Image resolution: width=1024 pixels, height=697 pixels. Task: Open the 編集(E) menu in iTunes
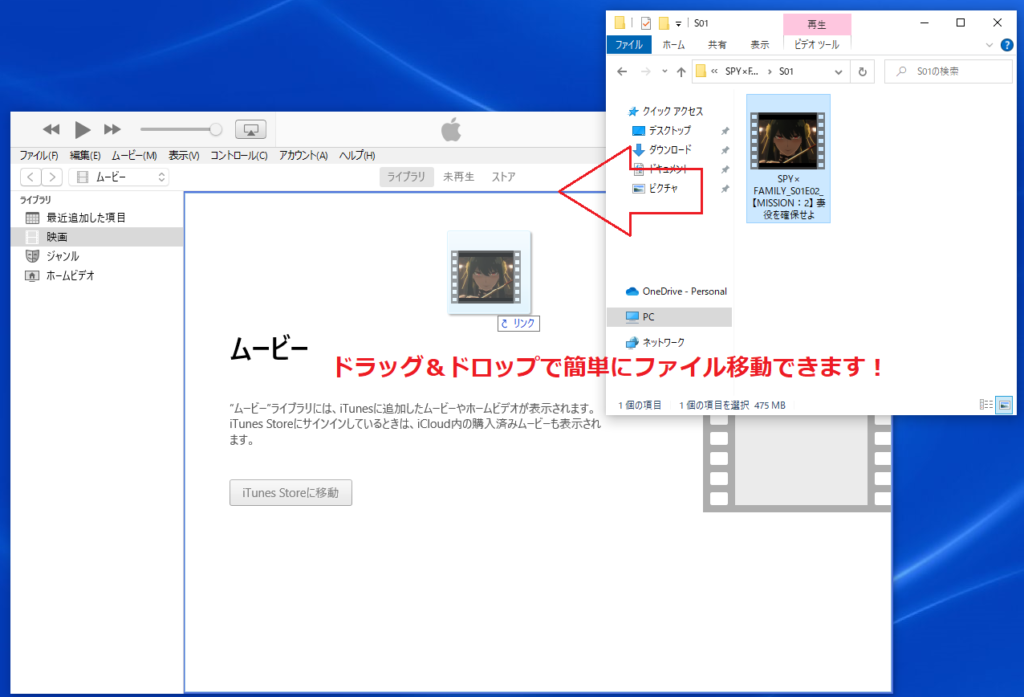pyautogui.click(x=85, y=155)
